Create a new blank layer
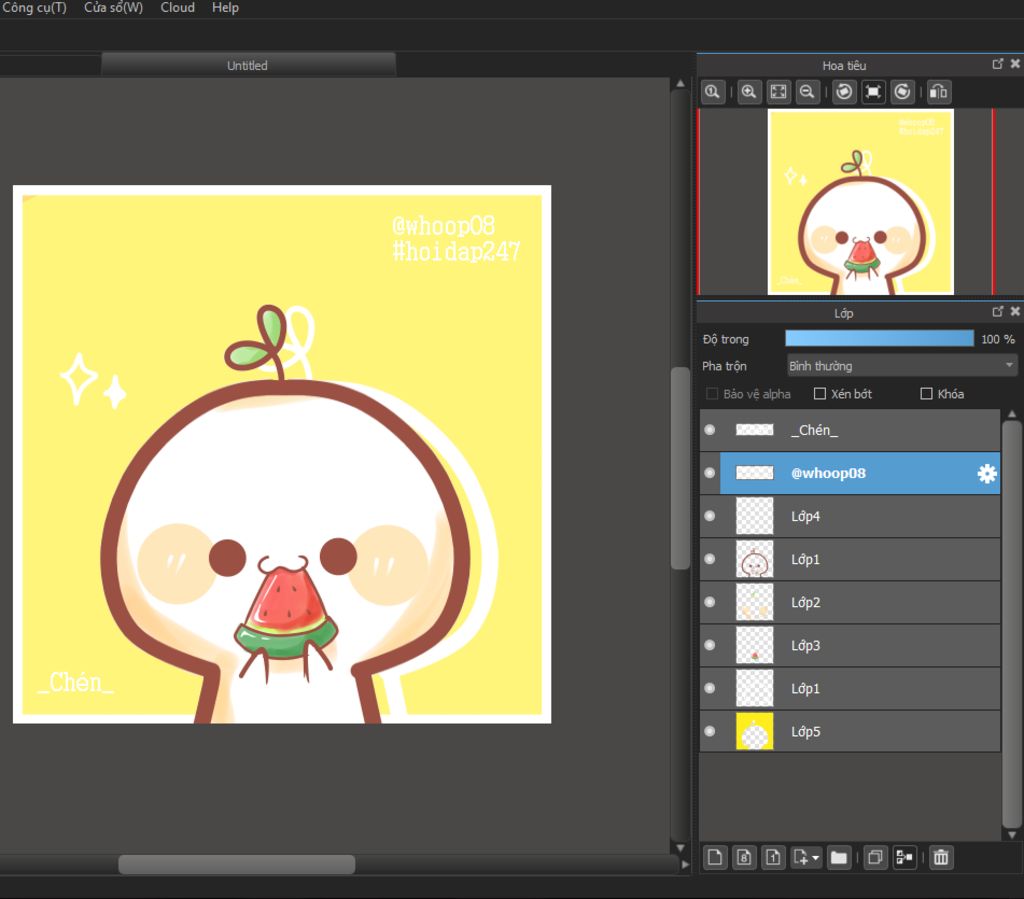This screenshot has width=1024, height=899. pyautogui.click(x=715, y=857)
